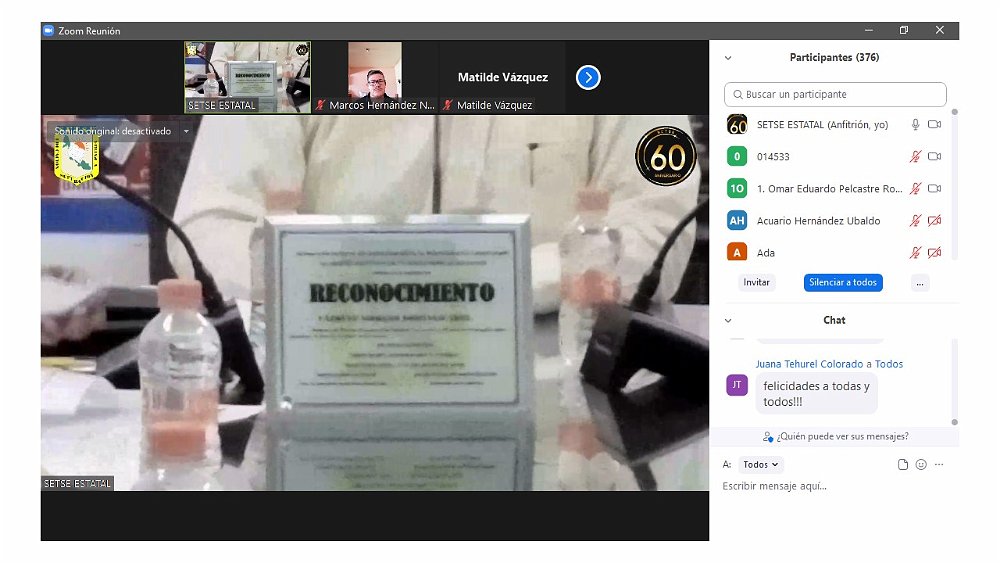Unmute the microphone for participant Ada
This screenshot has width=1000, height=563.
coord(914,253)
